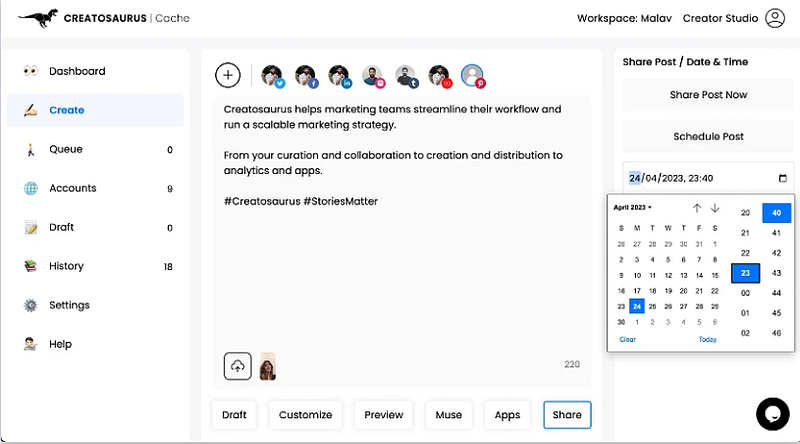Open Draft in the sidebar
This screenshot has width=800, height=444.
coord(95,227)
